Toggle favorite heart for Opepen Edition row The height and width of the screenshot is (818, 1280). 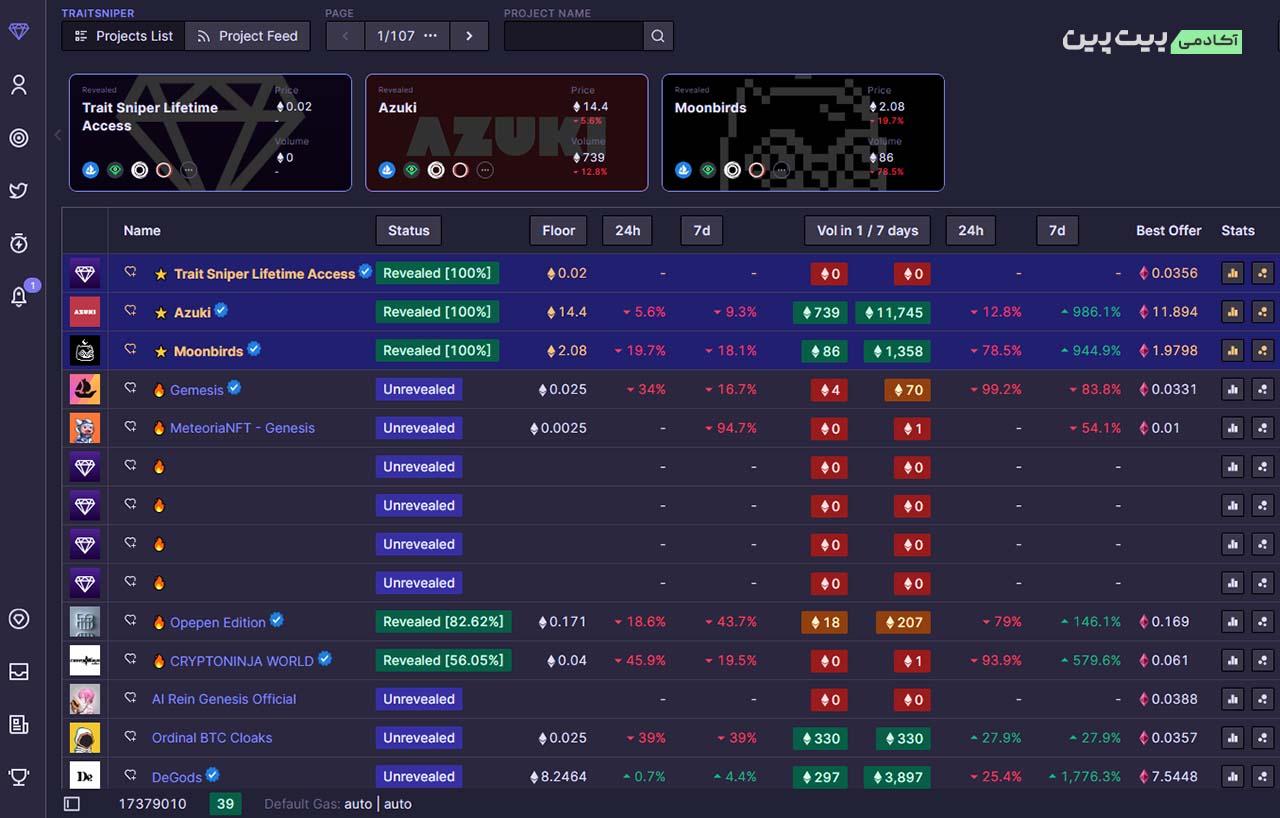pos(130,621)
